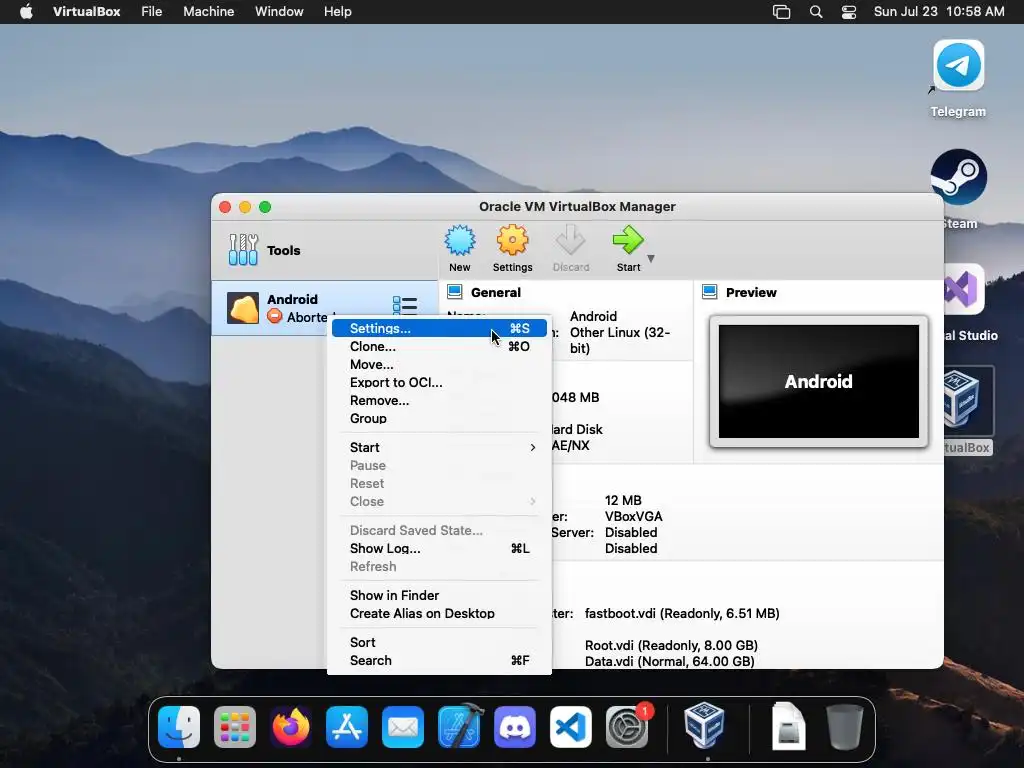1024x768 pixels.
Task: Launch Visual Studio Code from the Dock
Action: point(571,727)
